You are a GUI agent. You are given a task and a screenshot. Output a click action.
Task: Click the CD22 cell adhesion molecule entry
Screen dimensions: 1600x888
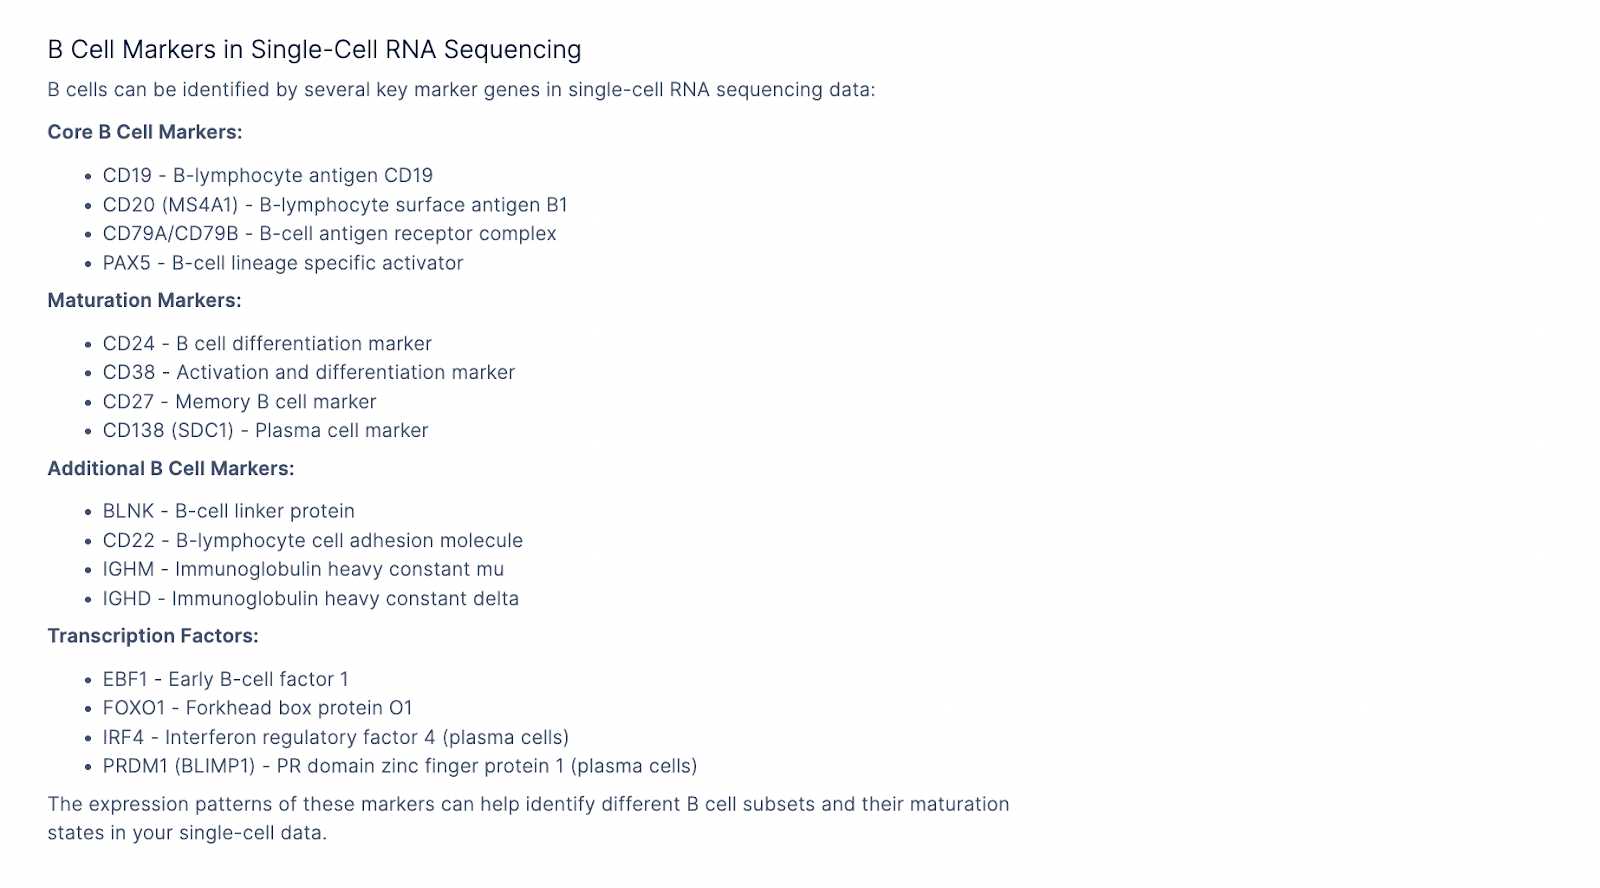pos(313,541)
